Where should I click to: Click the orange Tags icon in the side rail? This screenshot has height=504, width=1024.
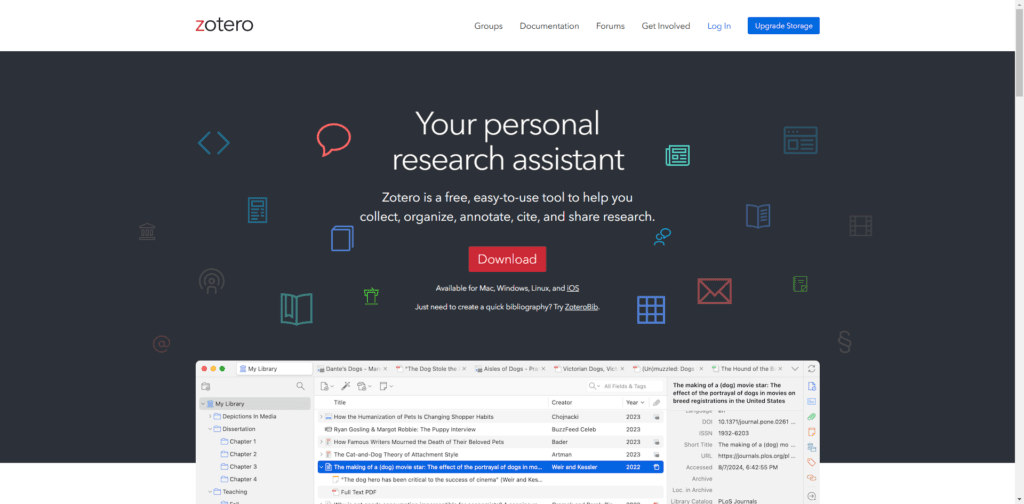click(812, 462)
